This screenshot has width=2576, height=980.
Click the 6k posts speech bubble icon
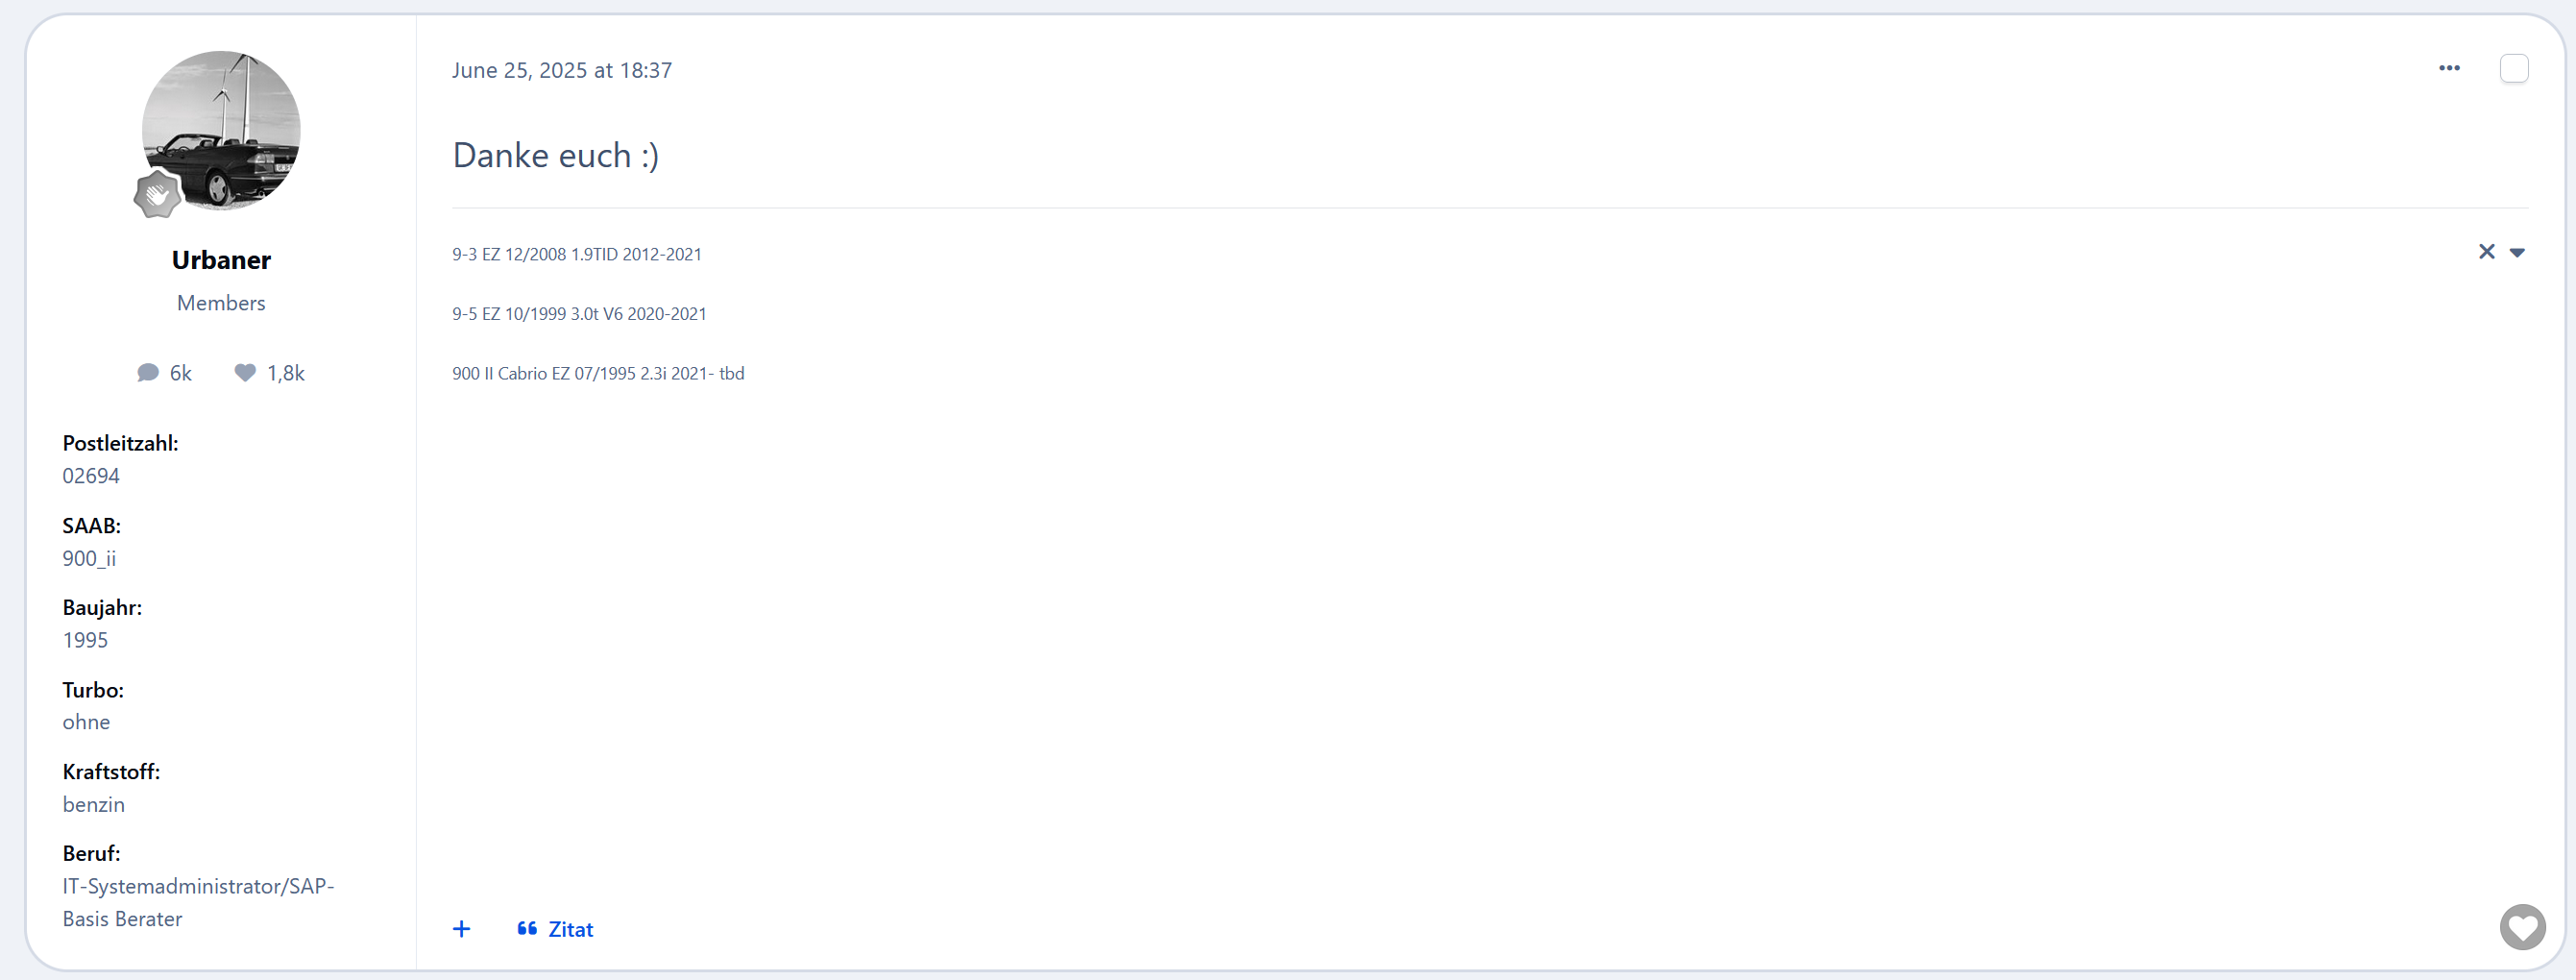coord(148,373)
